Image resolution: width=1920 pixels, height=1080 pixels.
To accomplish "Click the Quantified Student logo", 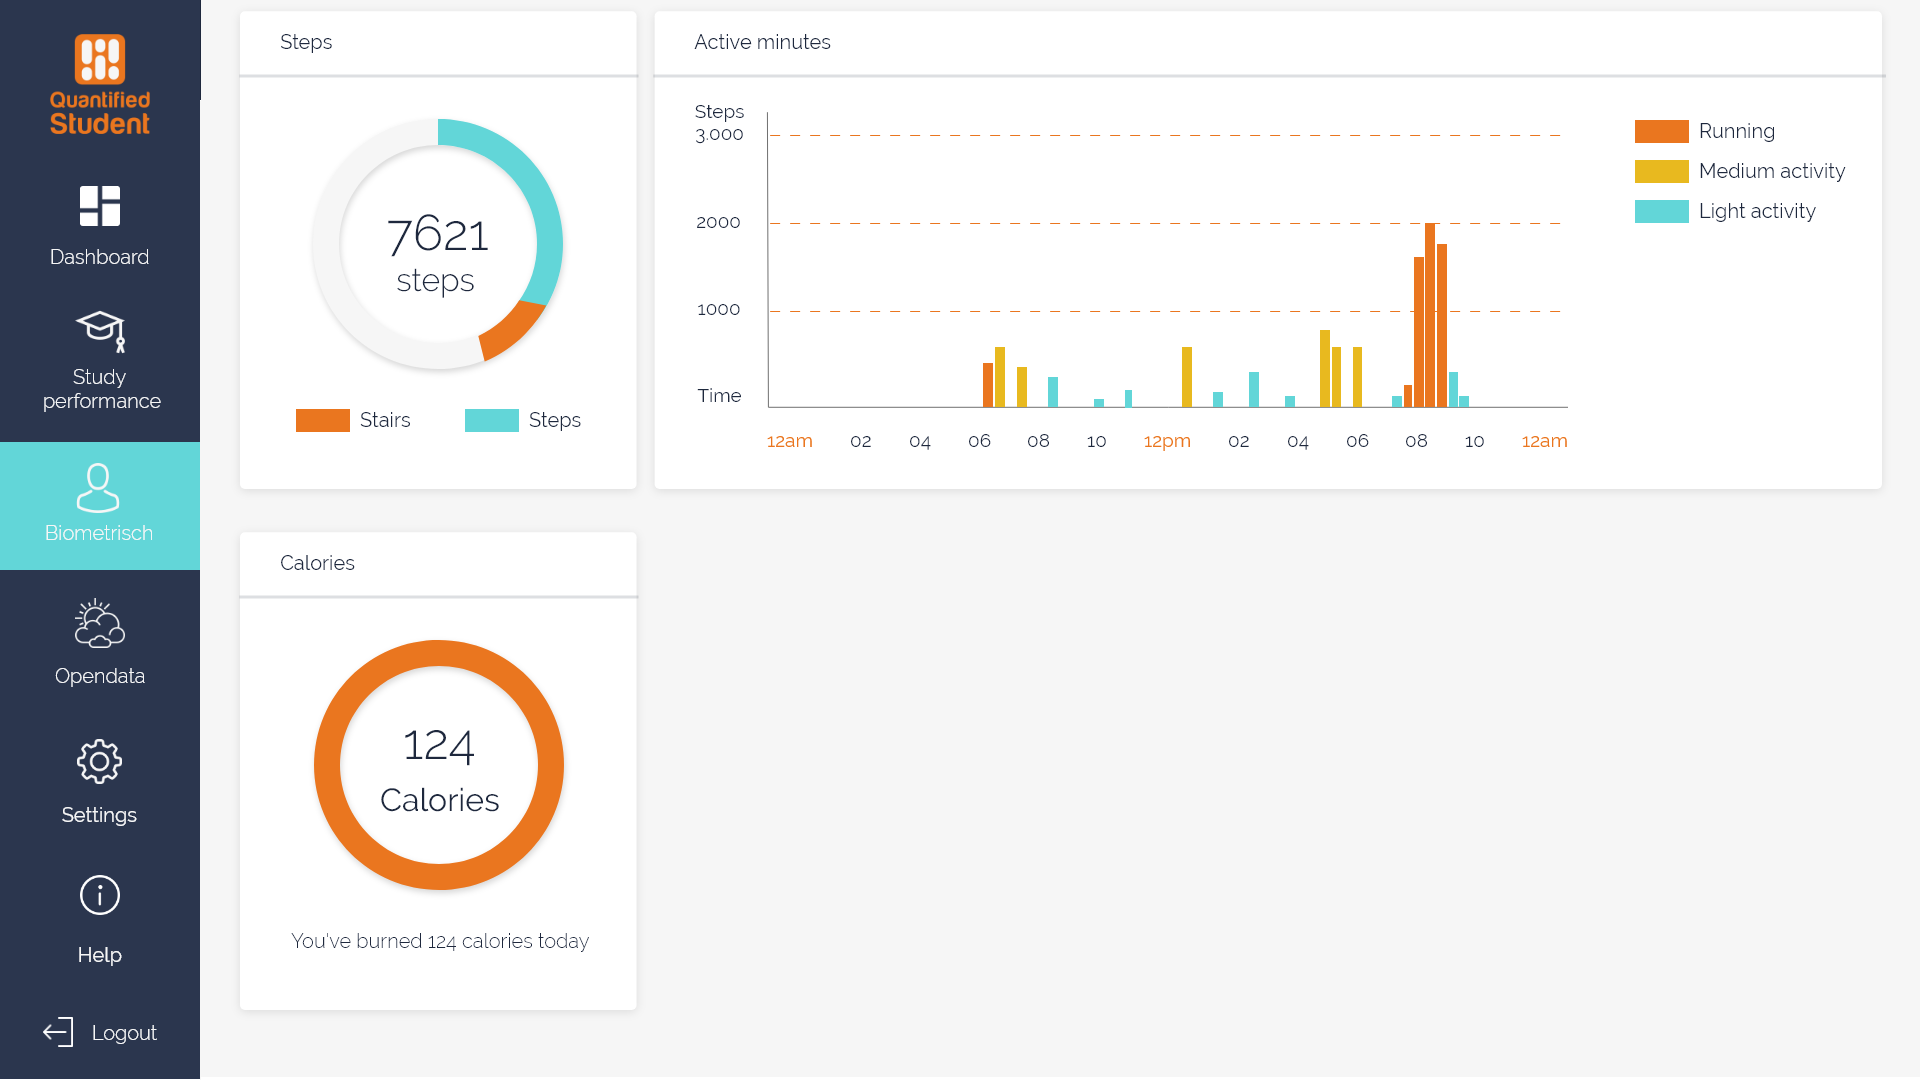I will coord(99,85).
